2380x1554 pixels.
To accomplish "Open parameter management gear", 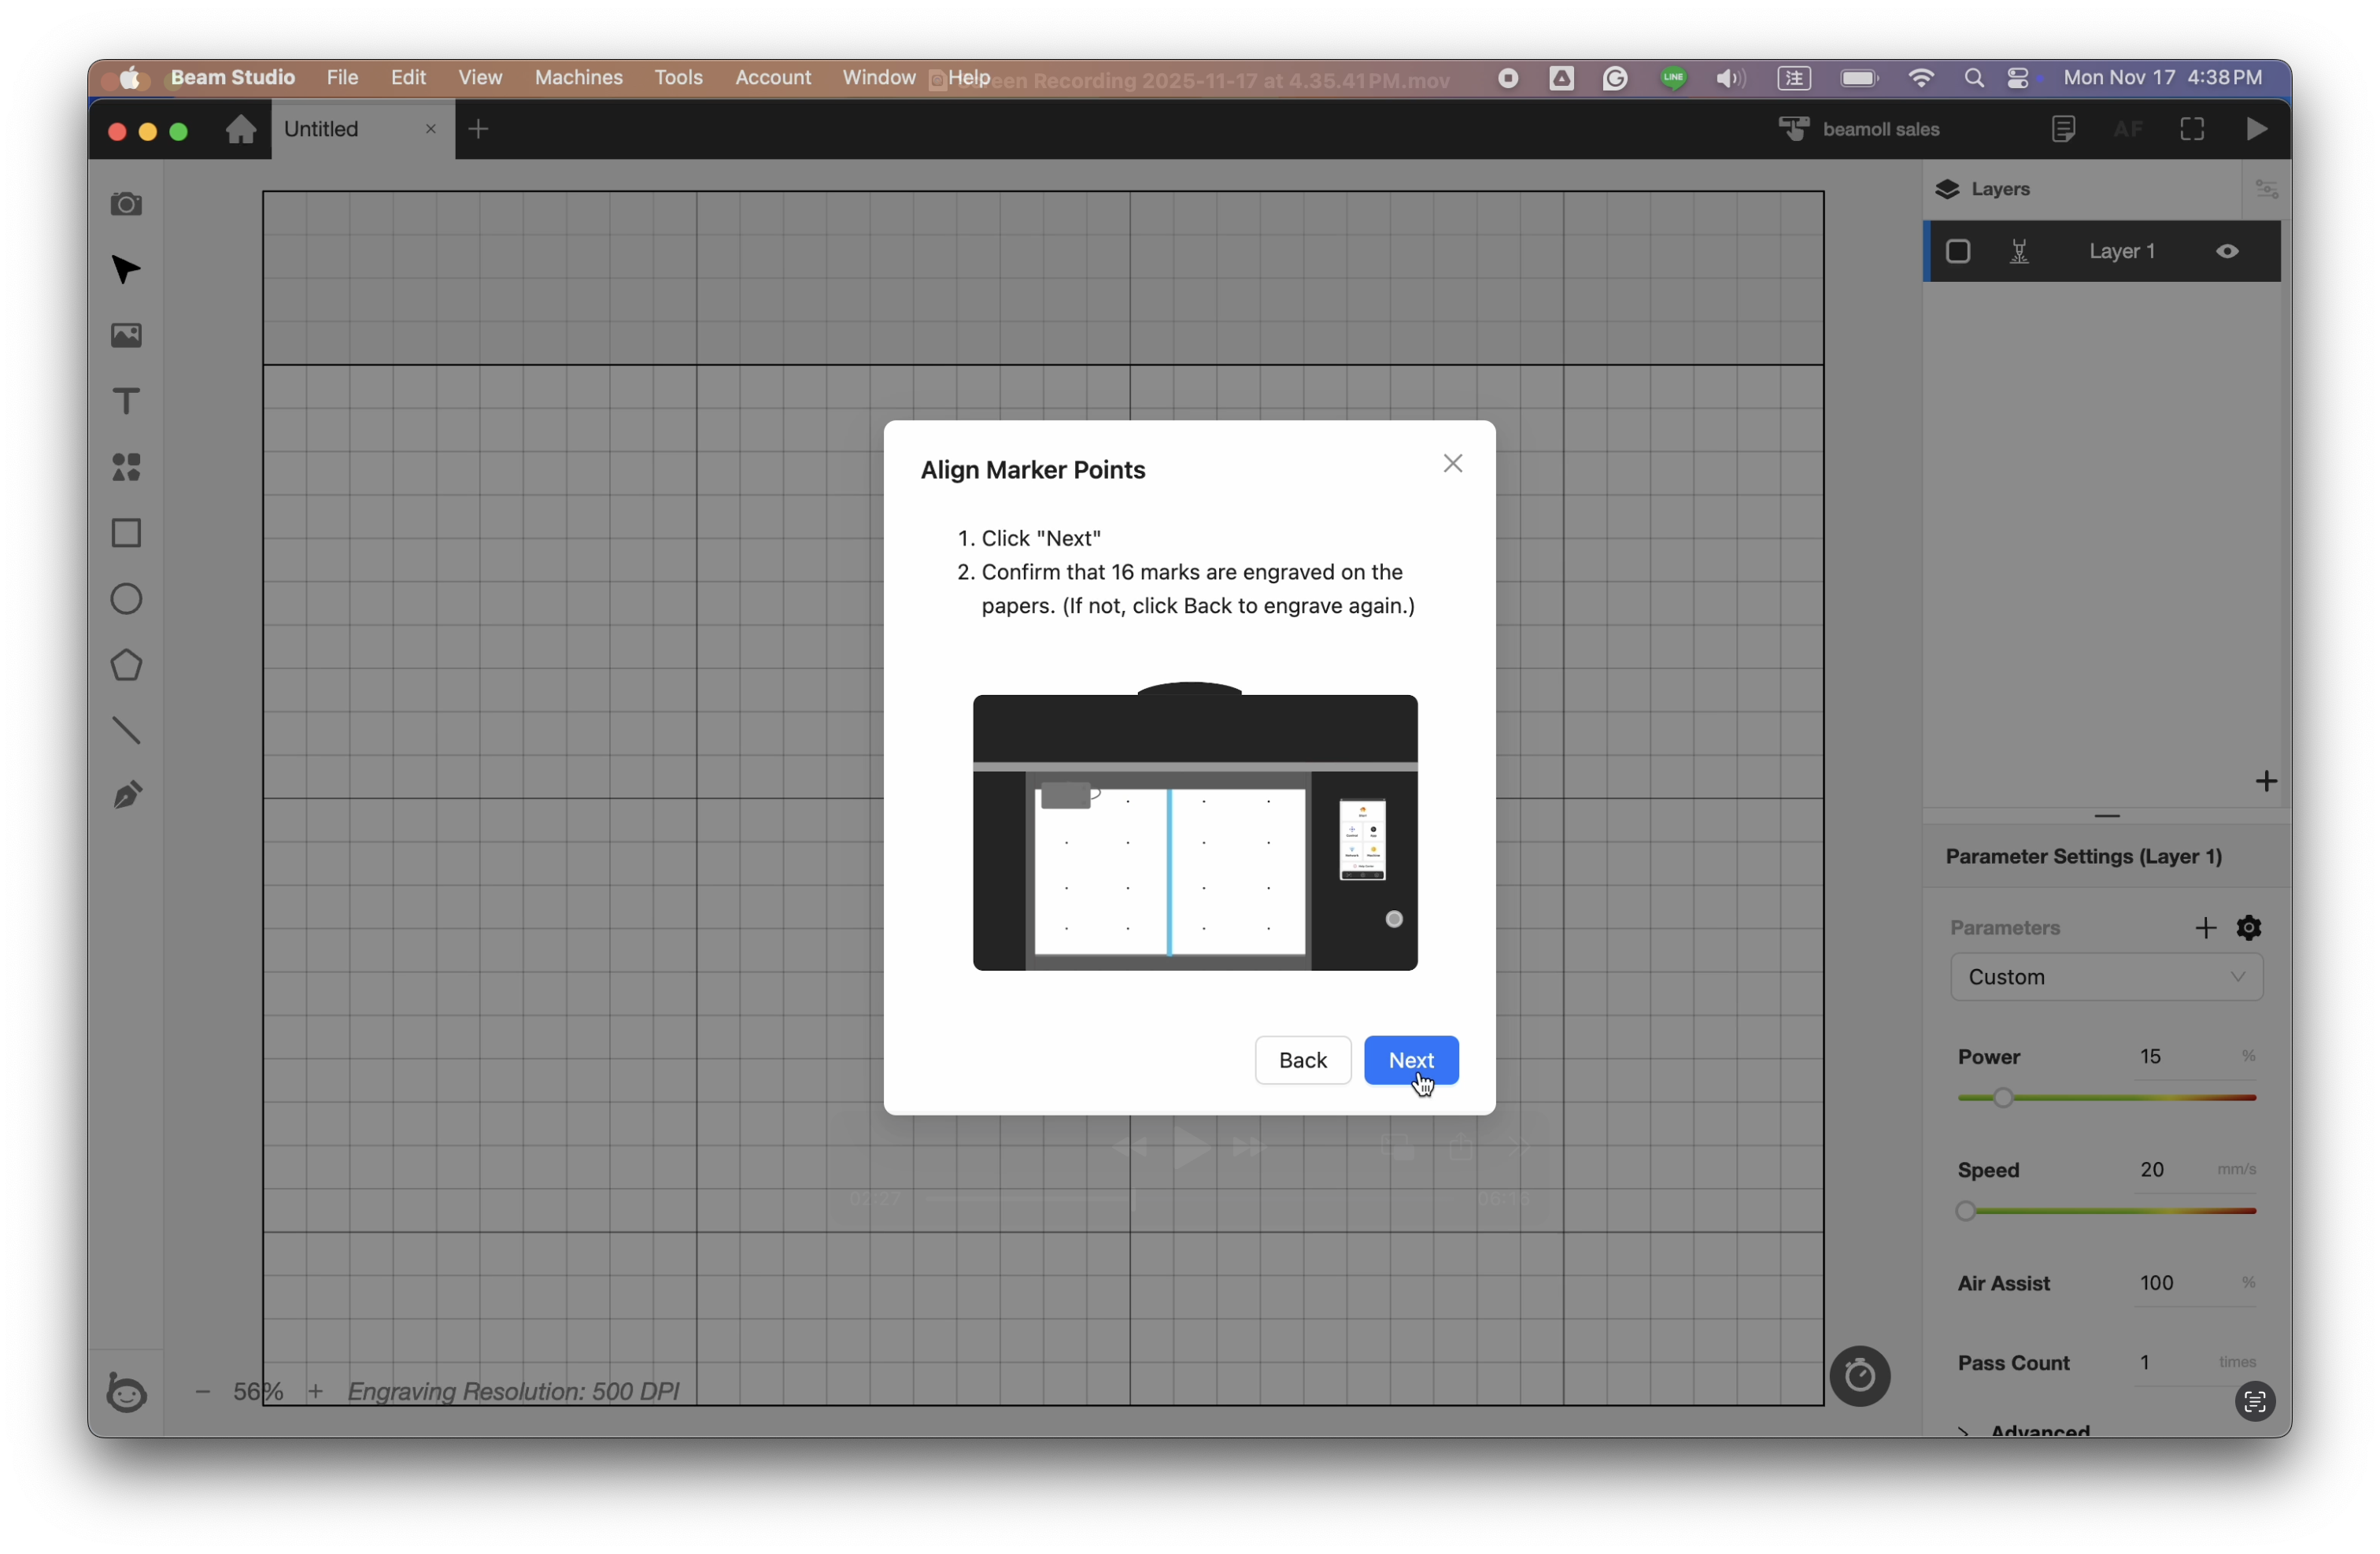I will pyautogui.click(x=2249, y=928).
